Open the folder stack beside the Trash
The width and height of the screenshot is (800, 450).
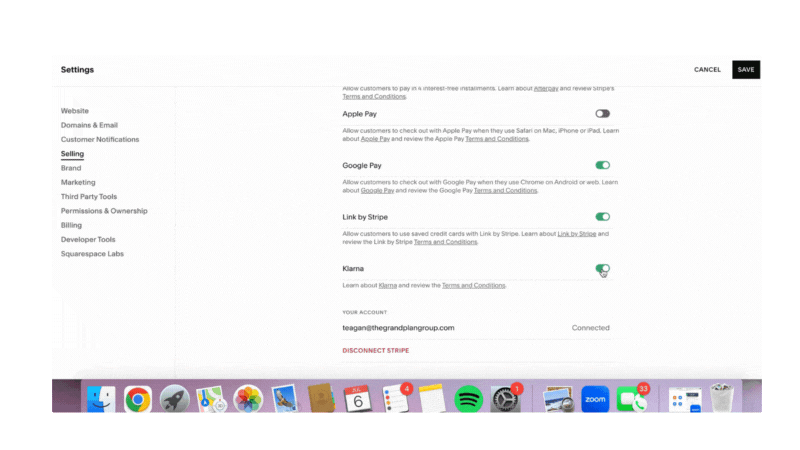[x=685, y=399]
